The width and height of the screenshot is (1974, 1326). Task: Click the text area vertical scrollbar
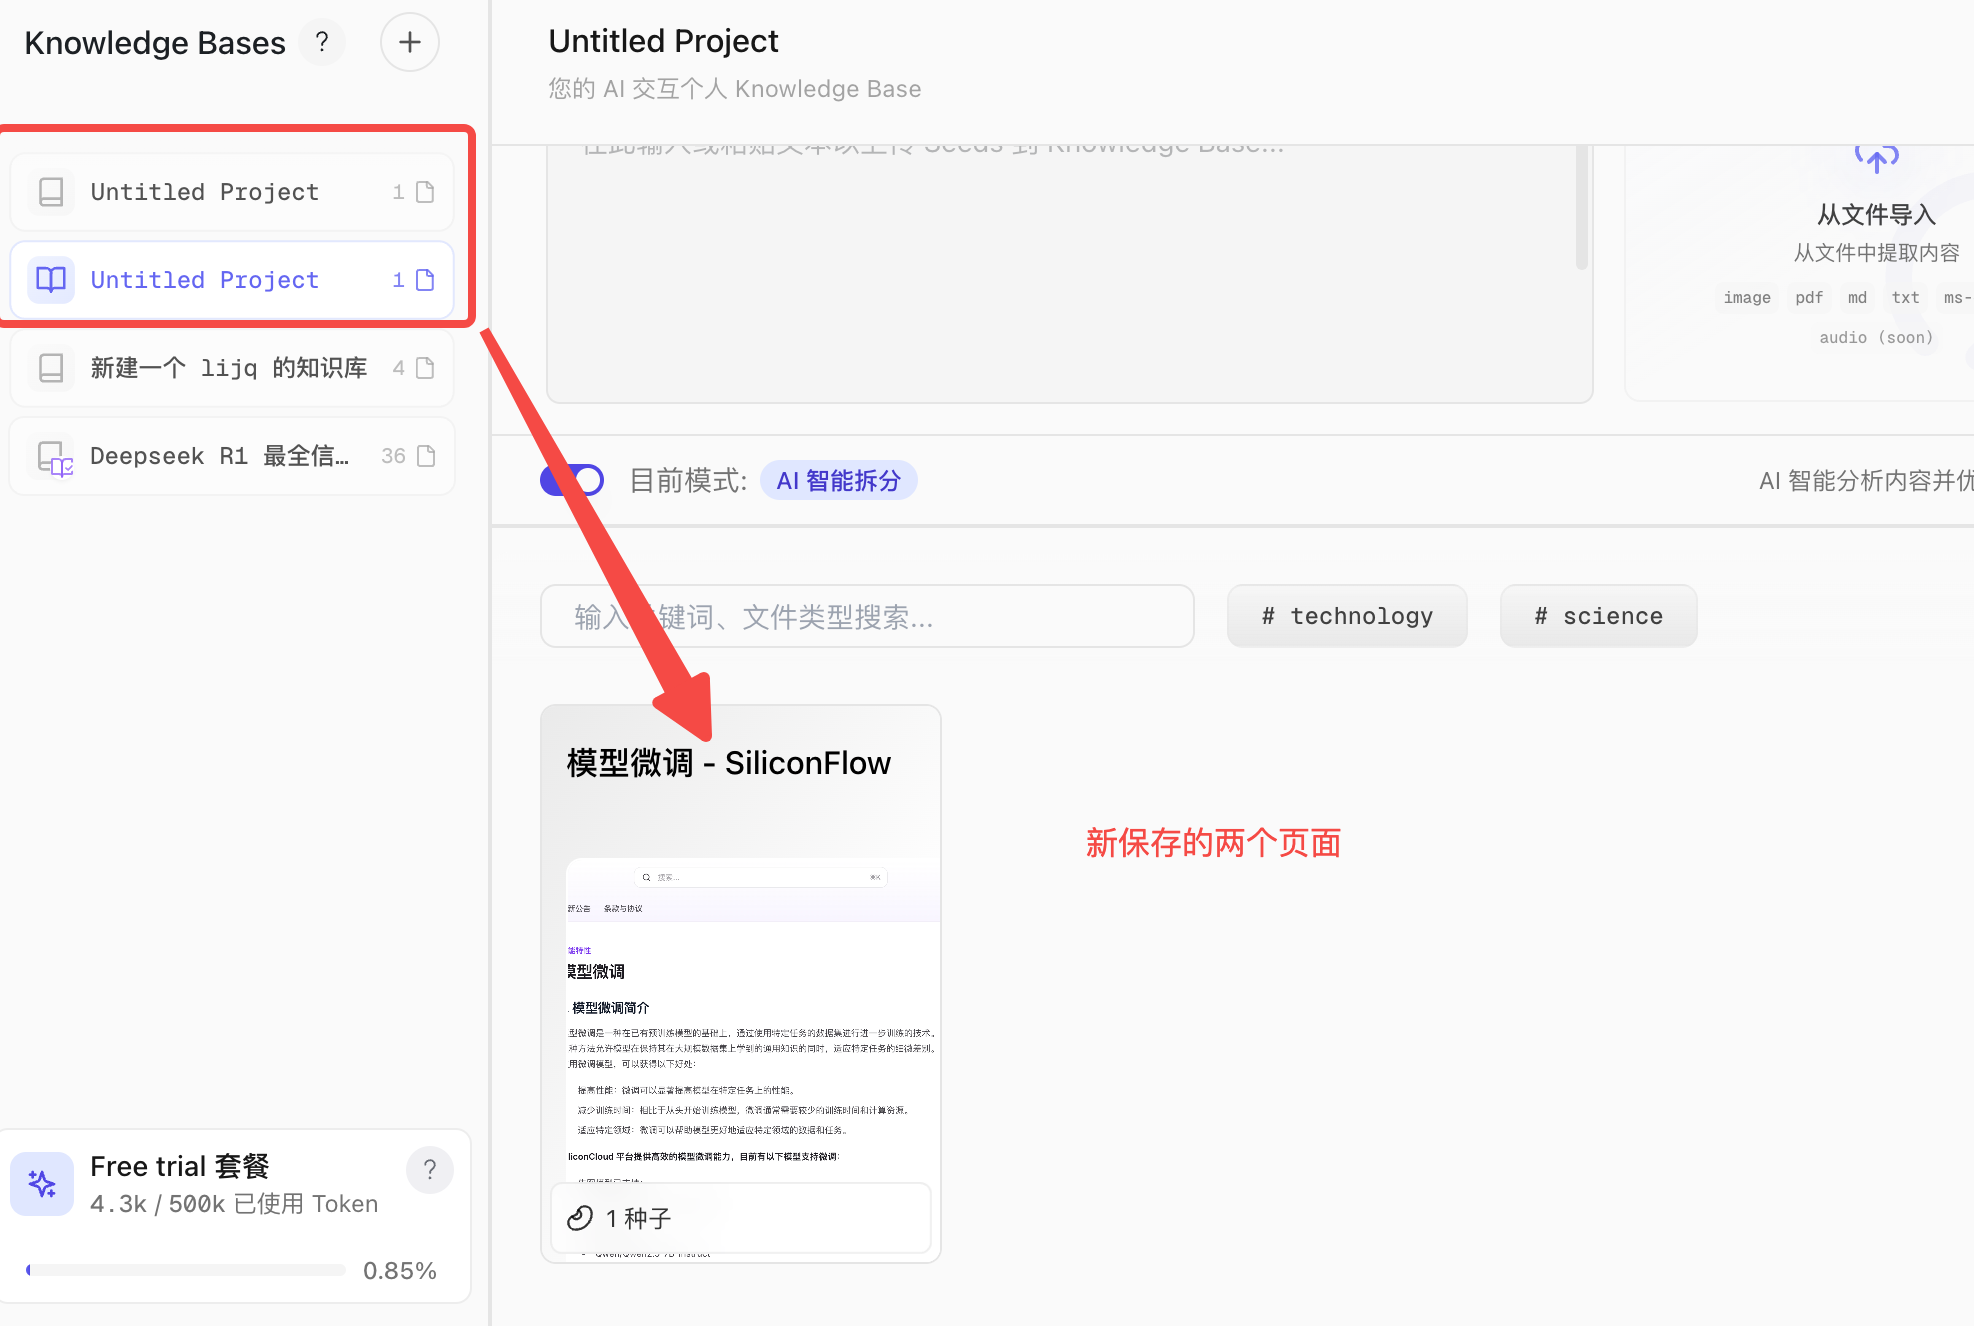(1582, 207)
